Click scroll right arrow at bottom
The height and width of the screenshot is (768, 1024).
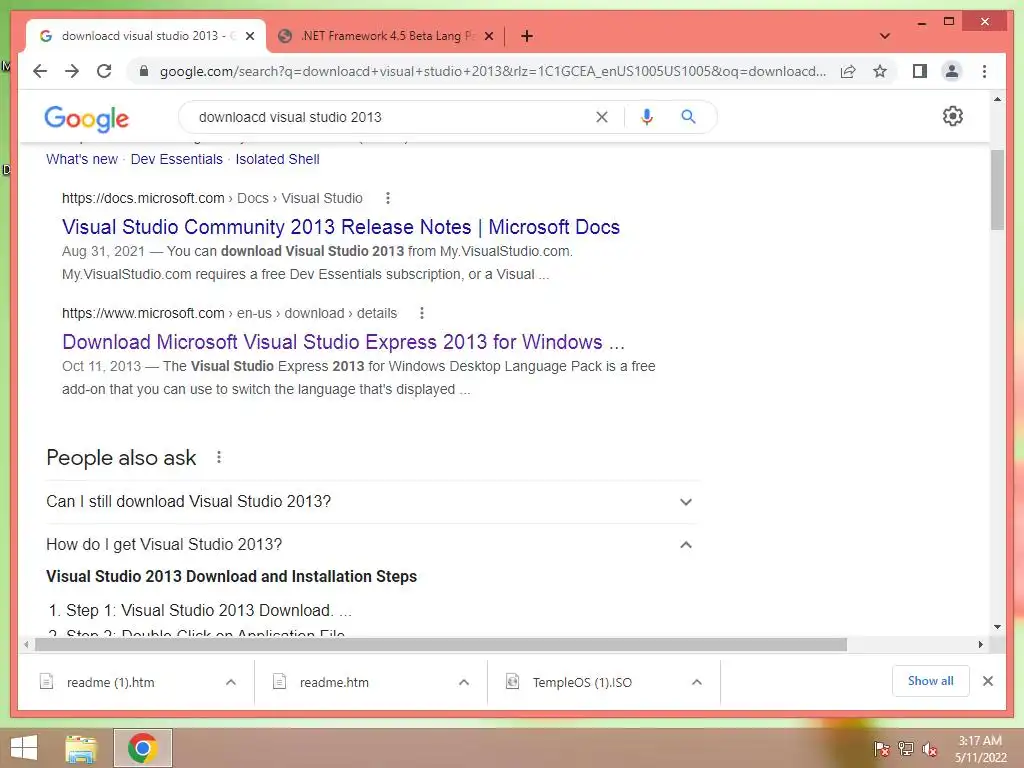(x=980, y=645)
